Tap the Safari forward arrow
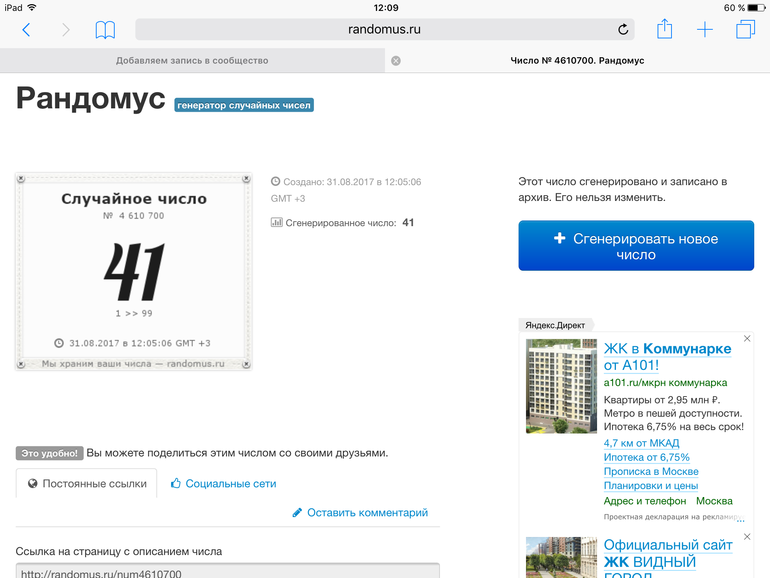The height and width of the screenshot is (578, 770). (x=66, y=30)
